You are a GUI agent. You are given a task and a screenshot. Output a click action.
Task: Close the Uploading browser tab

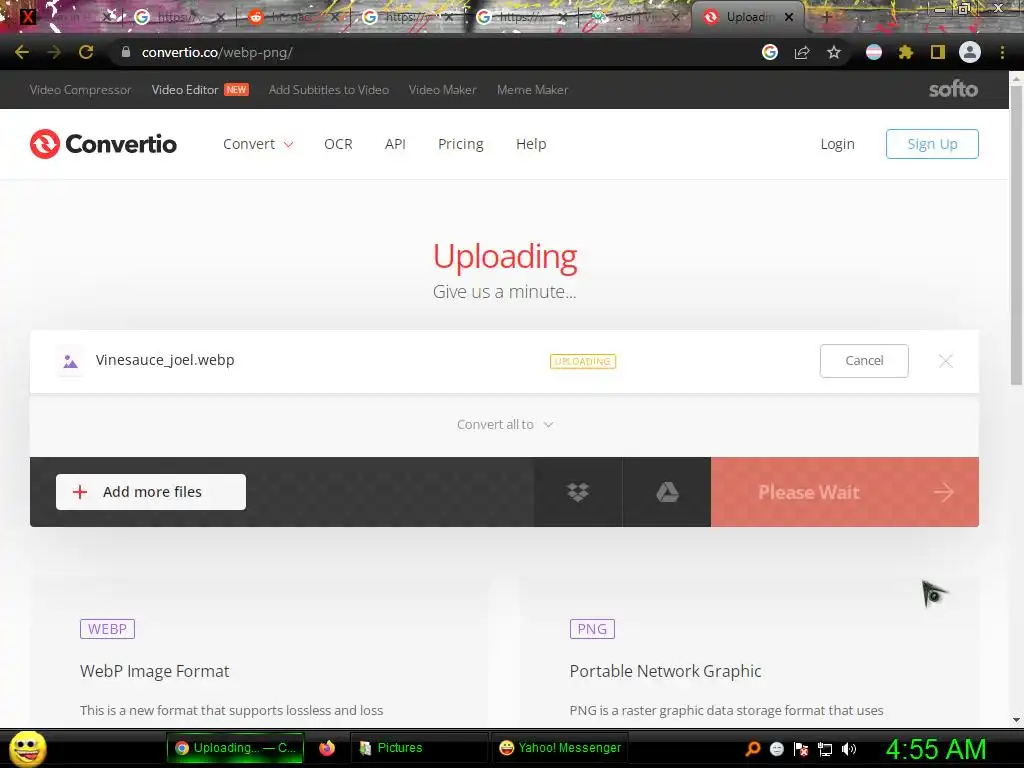click(789, 17)
